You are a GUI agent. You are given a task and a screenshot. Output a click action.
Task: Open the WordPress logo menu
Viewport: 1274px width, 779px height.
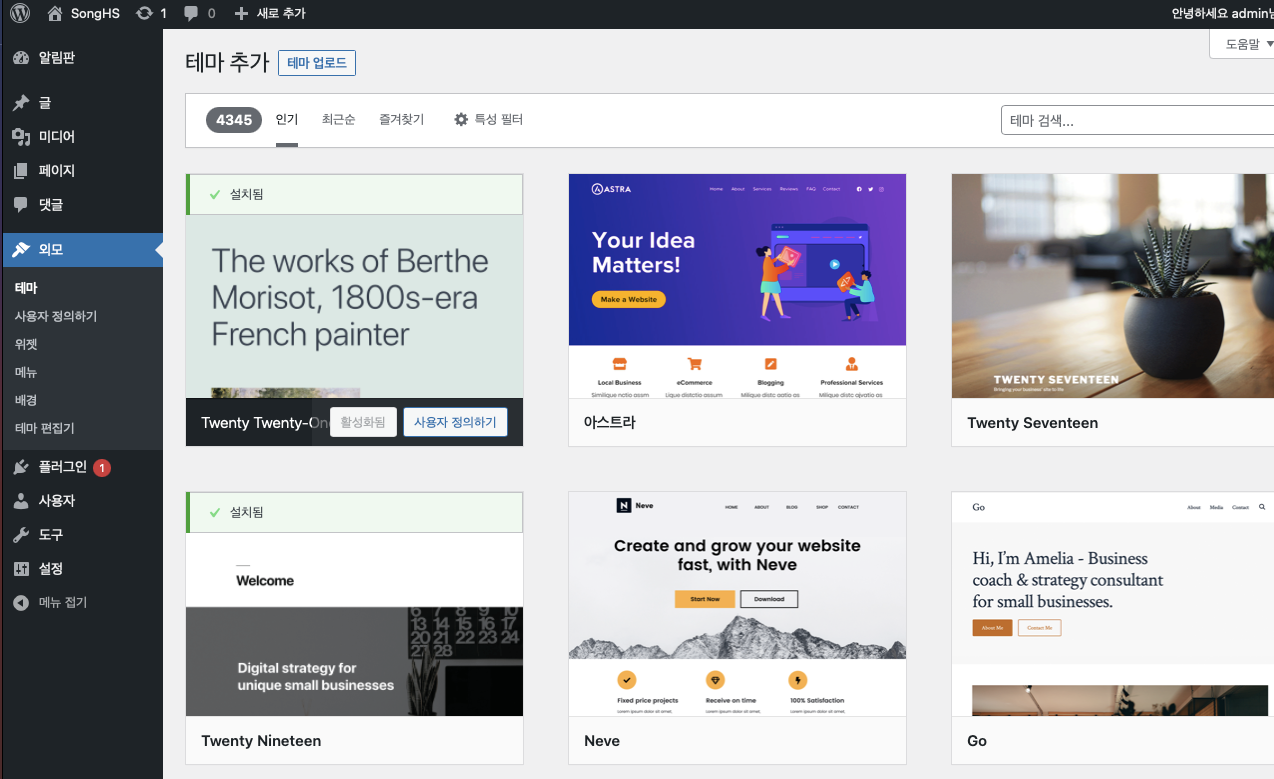(20, 13)
